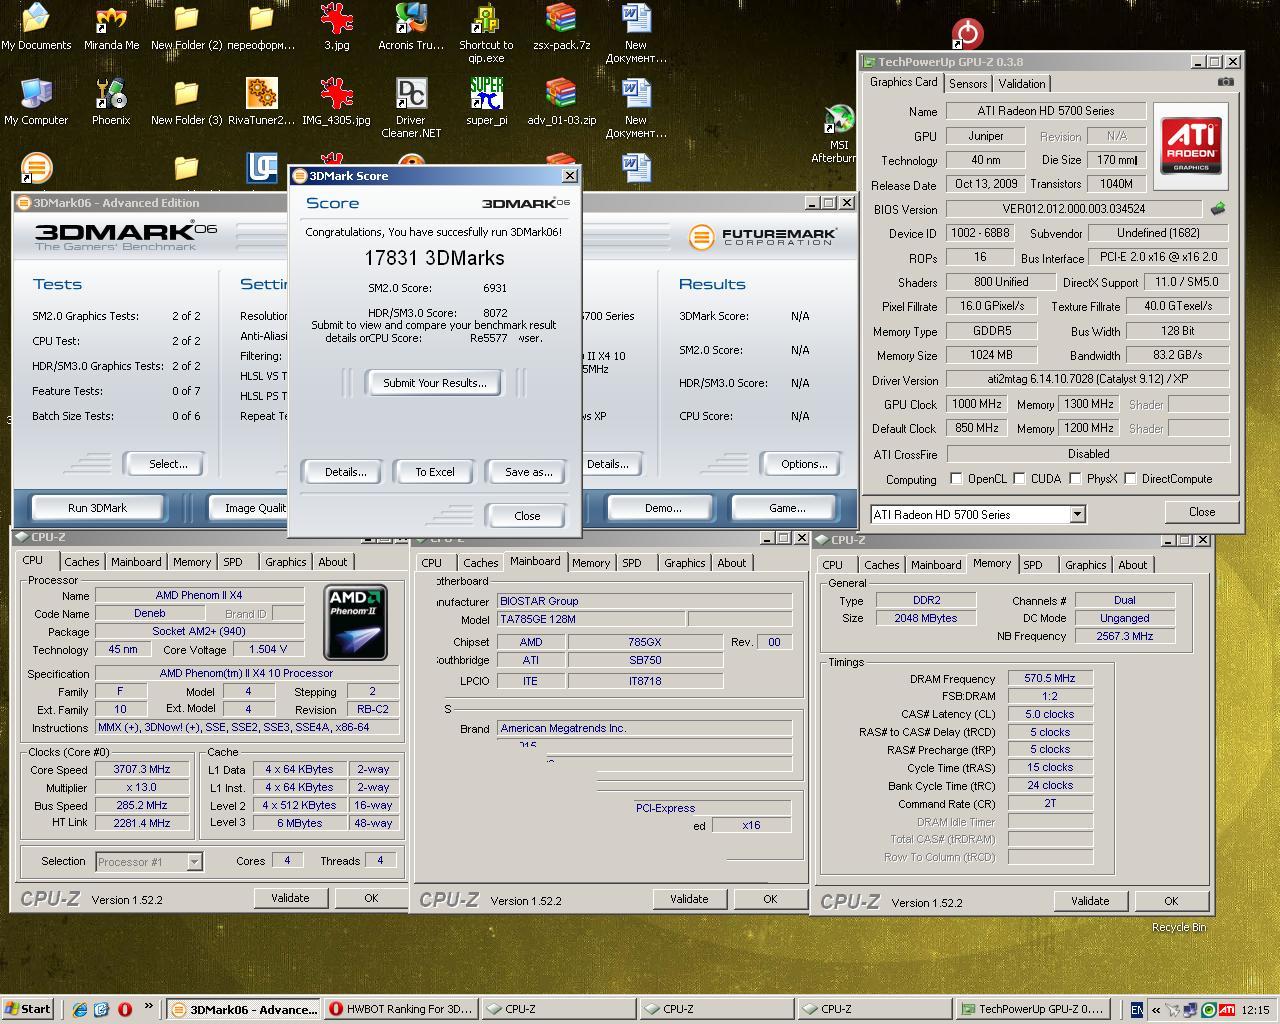Switch to the TechPowerUp GPU-Z taskbar item
The height and width of the screenshot is (1024, 1280).
coord(1036,1009)
